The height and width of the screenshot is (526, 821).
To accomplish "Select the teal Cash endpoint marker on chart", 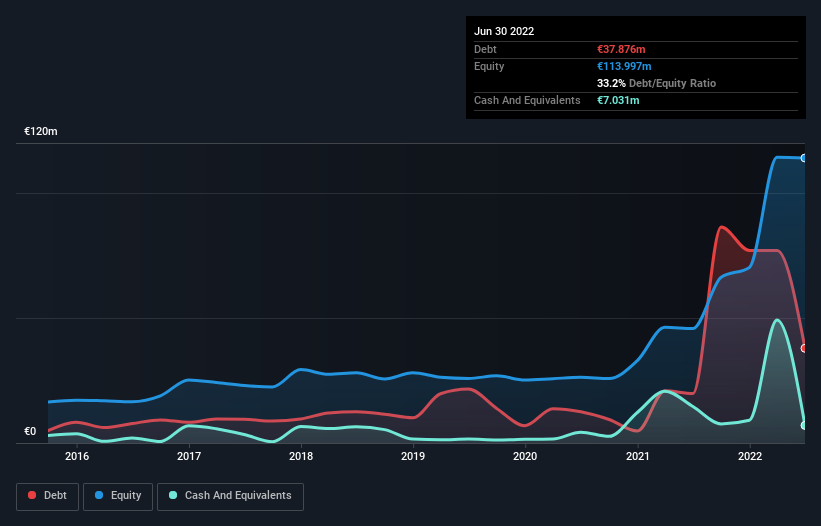I will click(804, 426).
